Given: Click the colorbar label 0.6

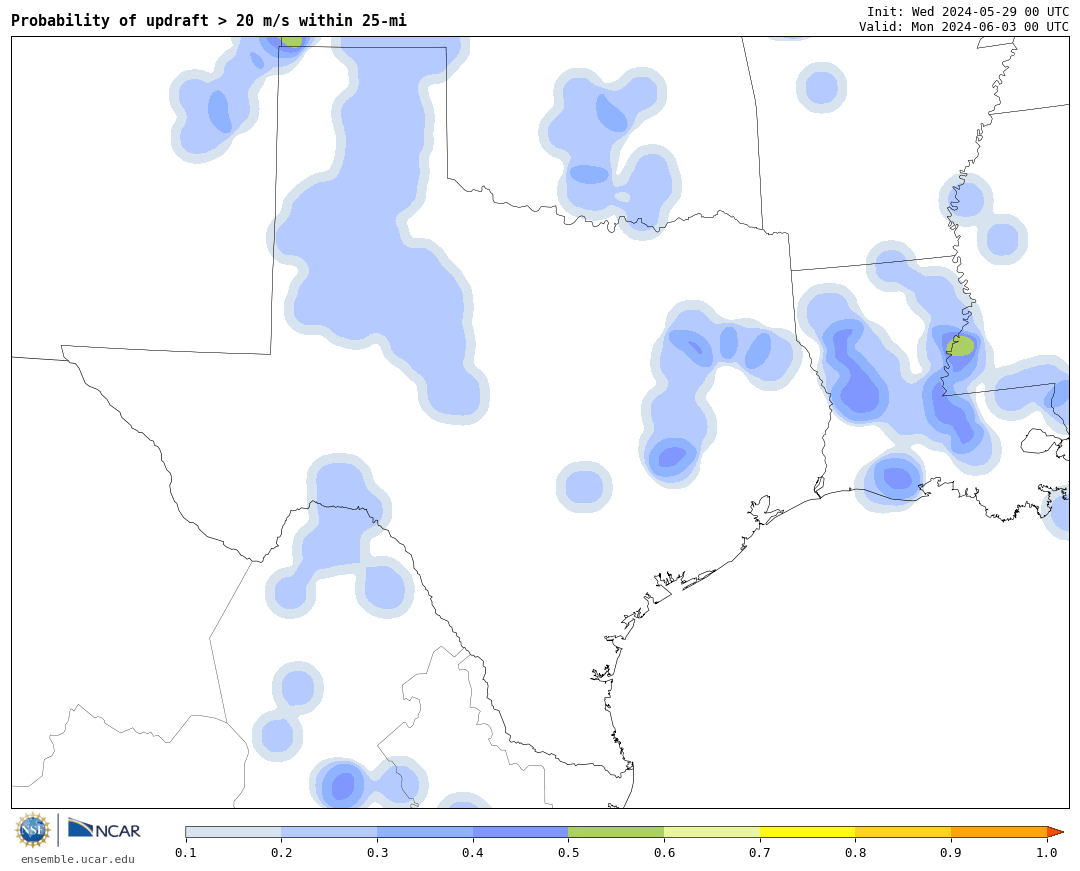Looking at the screenshot, I should click(664, 852).
